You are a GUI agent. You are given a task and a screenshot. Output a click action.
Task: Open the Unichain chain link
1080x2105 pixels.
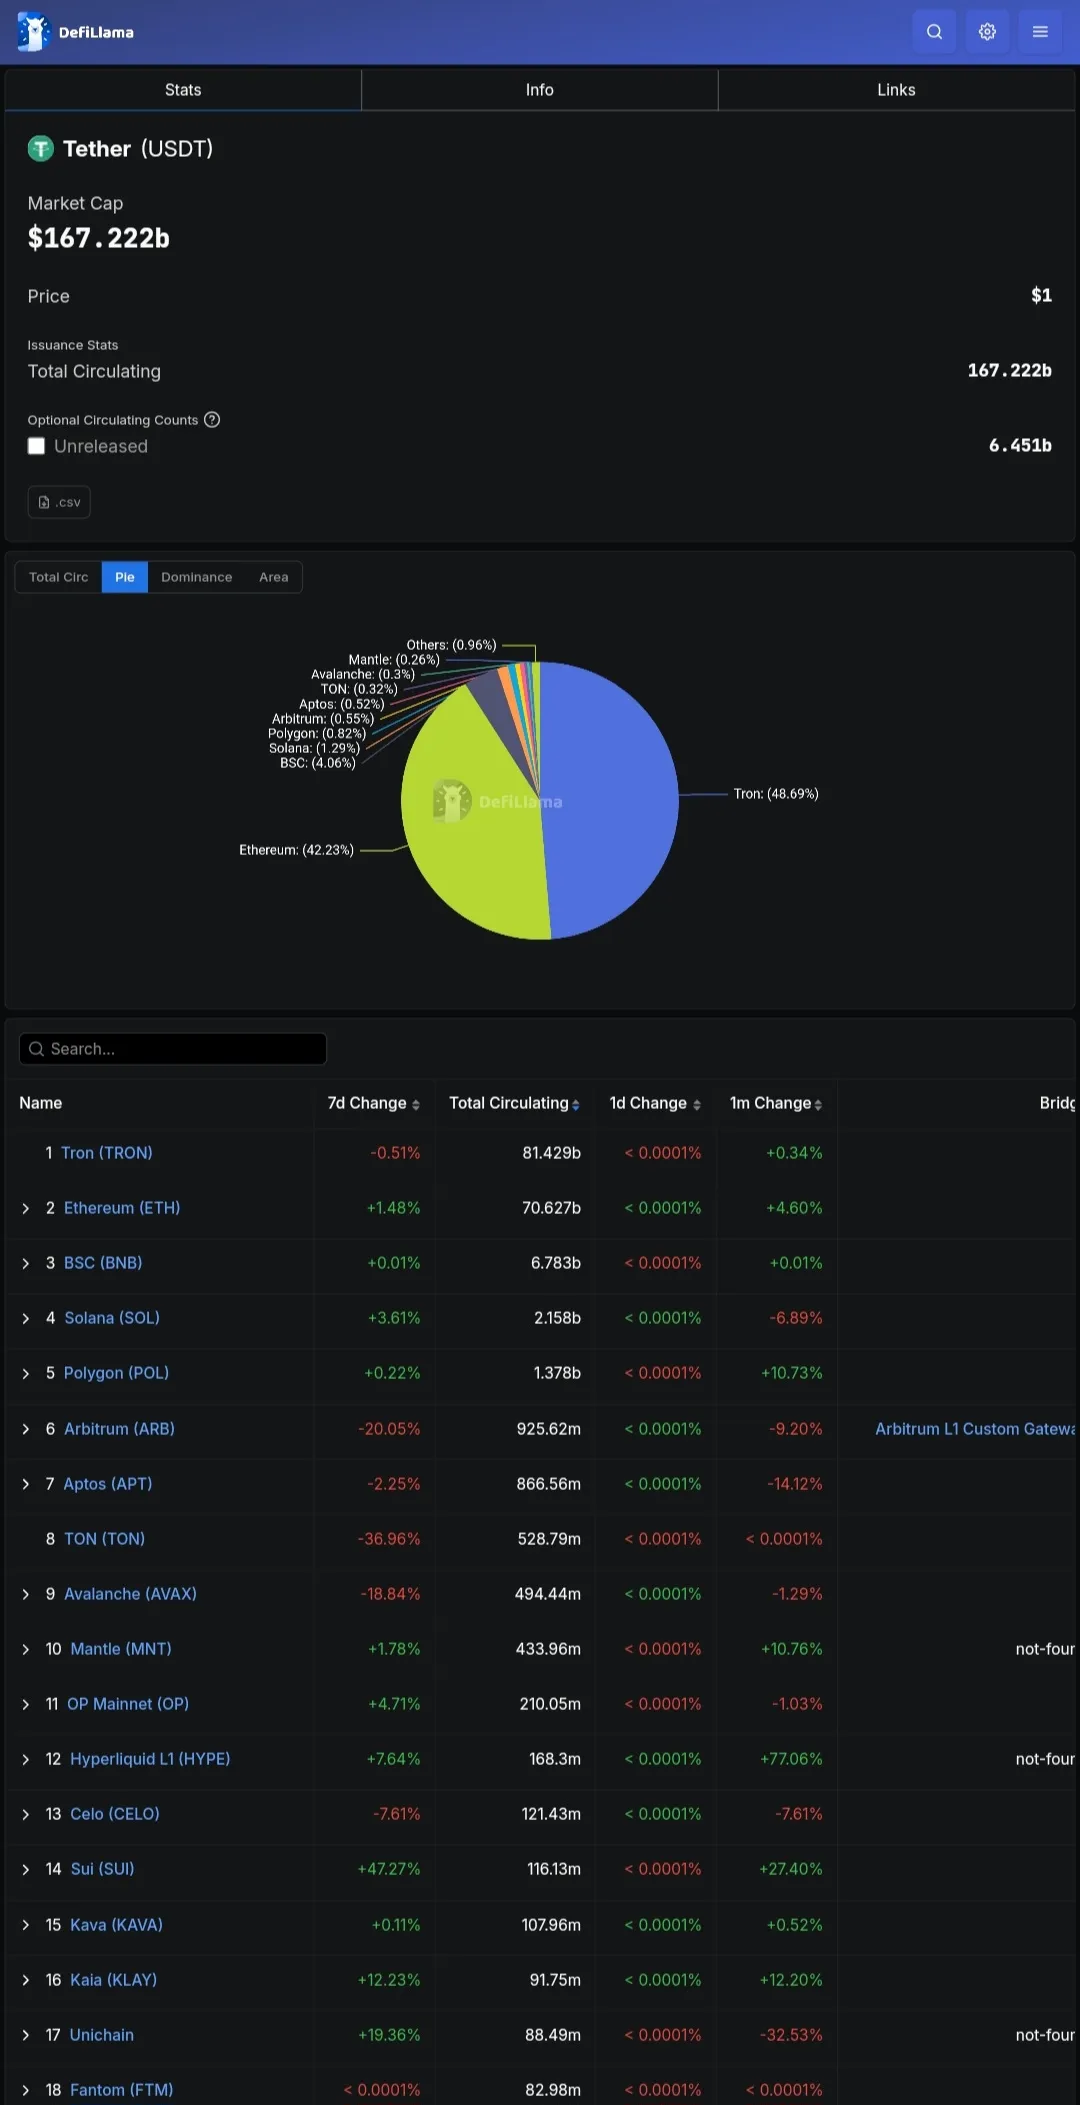(102, 2035)
